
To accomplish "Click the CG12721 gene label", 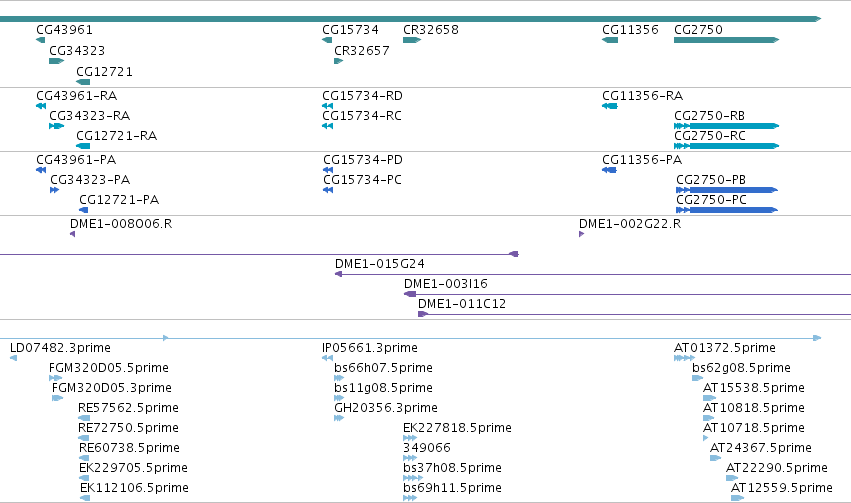I will coord(104,72).
